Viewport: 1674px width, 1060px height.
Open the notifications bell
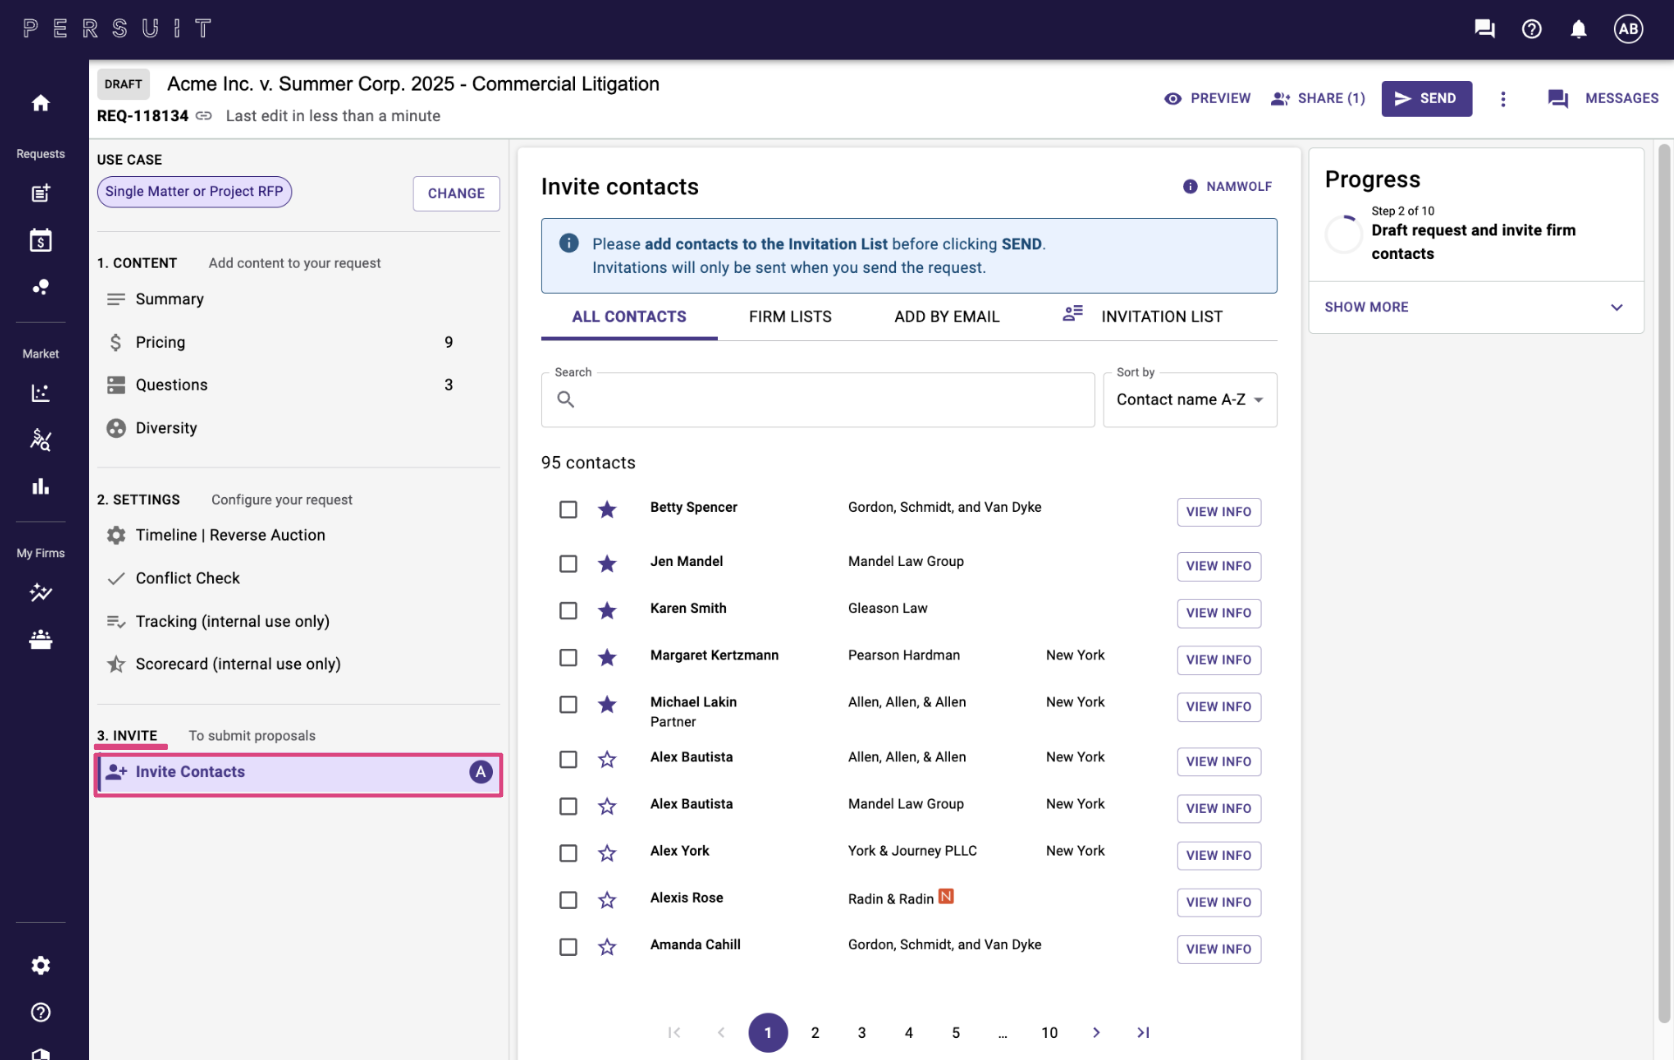[1579, 29]
